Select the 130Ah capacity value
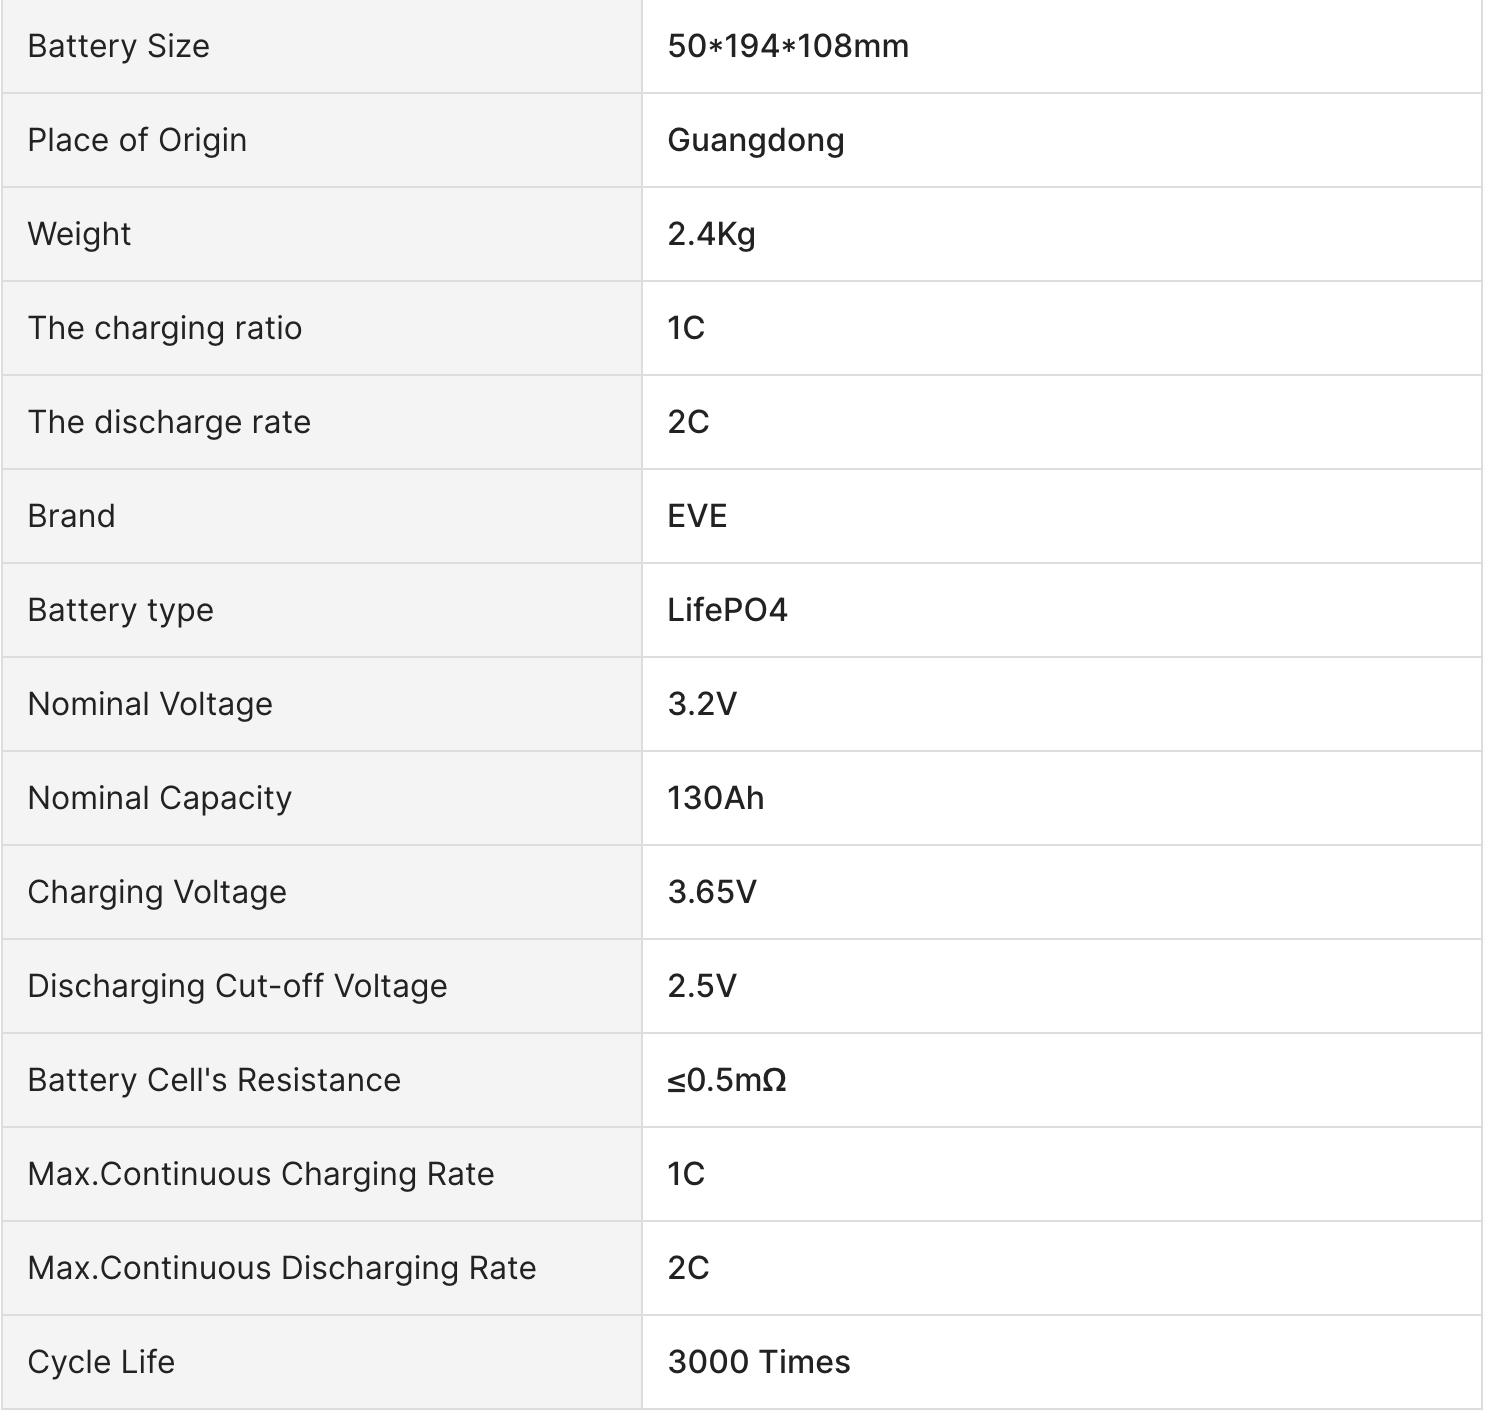The width and height of the screenshot is (1492, 1412). [716, 798]
